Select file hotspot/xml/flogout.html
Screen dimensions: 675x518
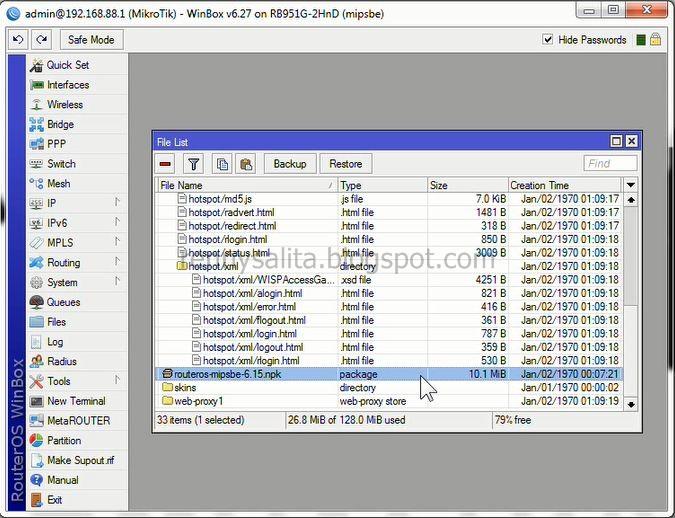pyautogui.click(x=389, y=320)
